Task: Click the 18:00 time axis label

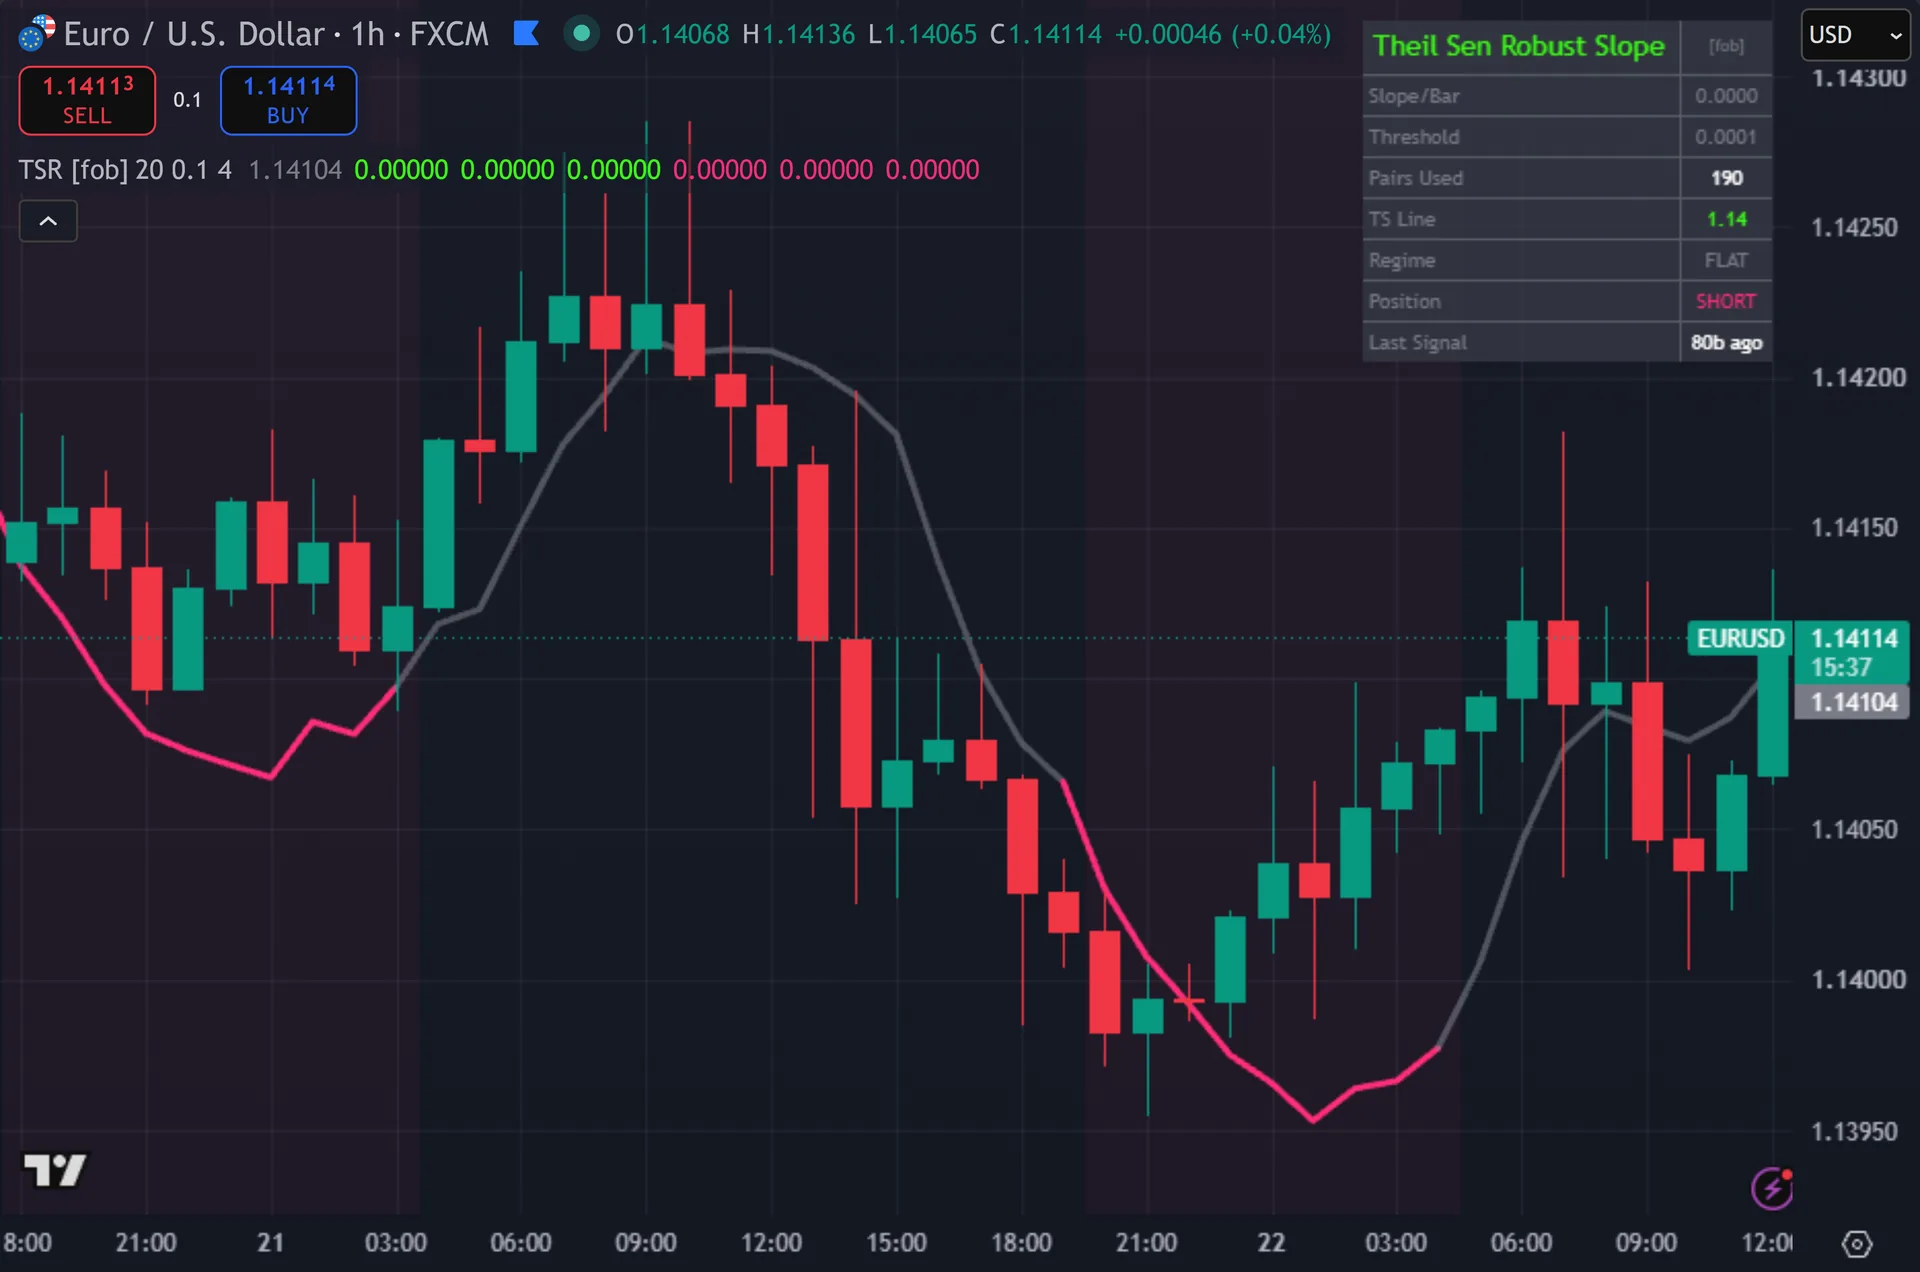Action: click(x=1021, y=1243)
